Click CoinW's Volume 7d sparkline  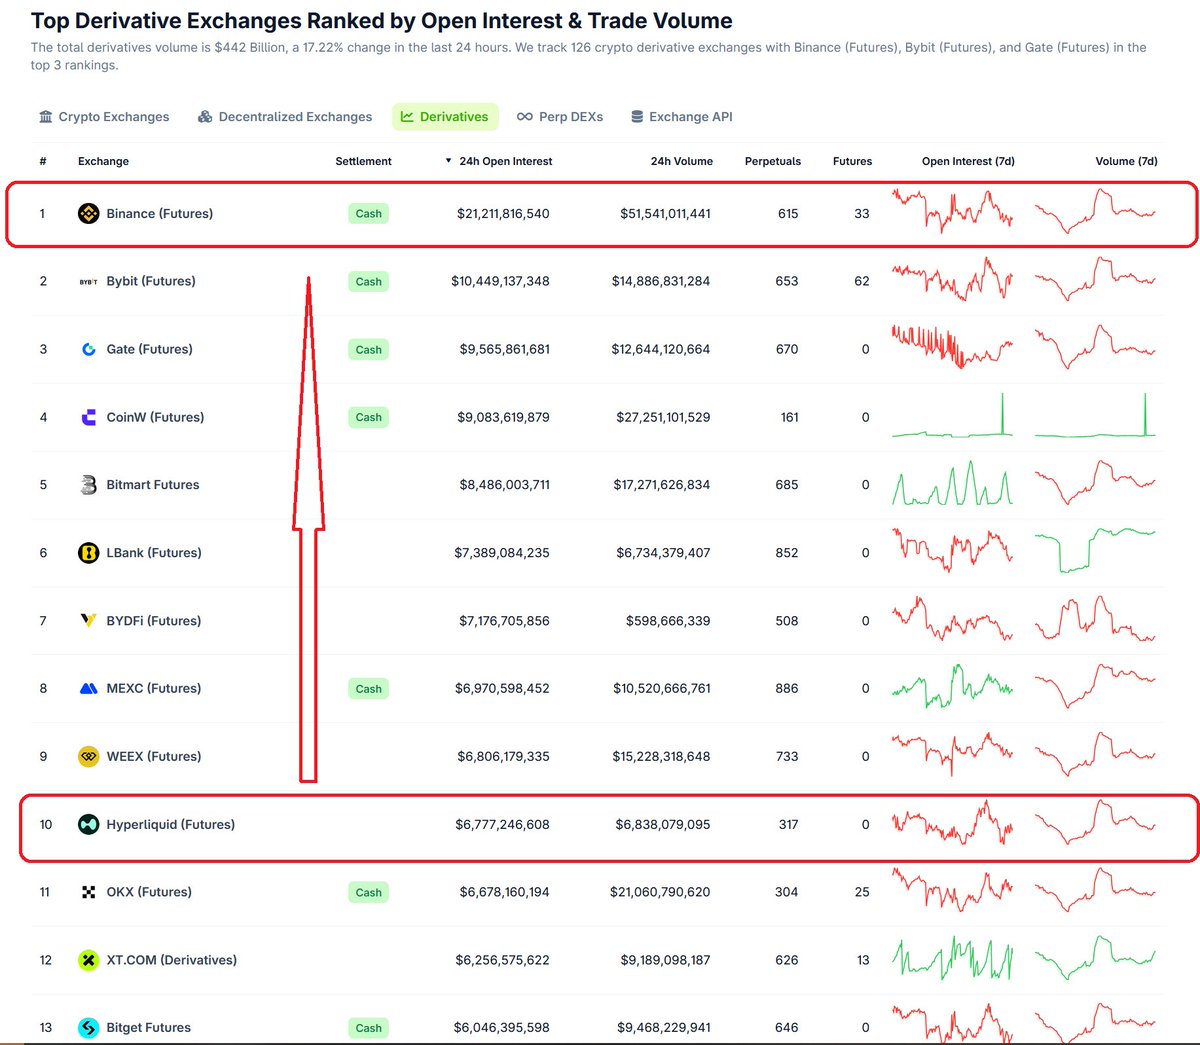[1095, 415]
